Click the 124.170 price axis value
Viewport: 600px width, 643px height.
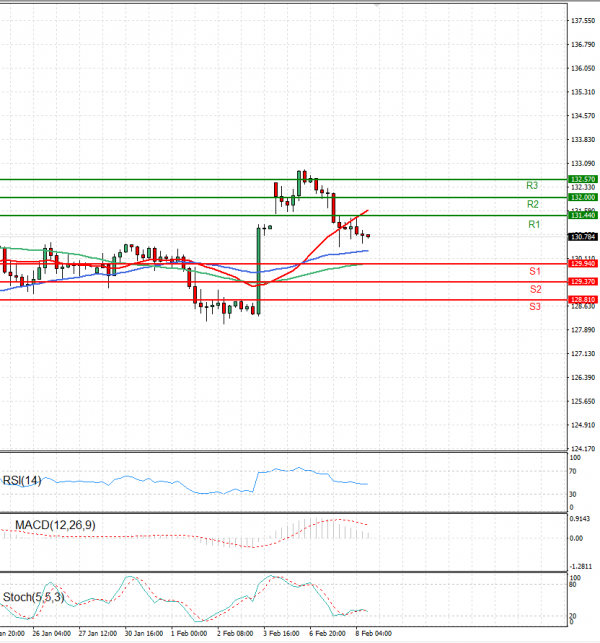click(583, 449)
